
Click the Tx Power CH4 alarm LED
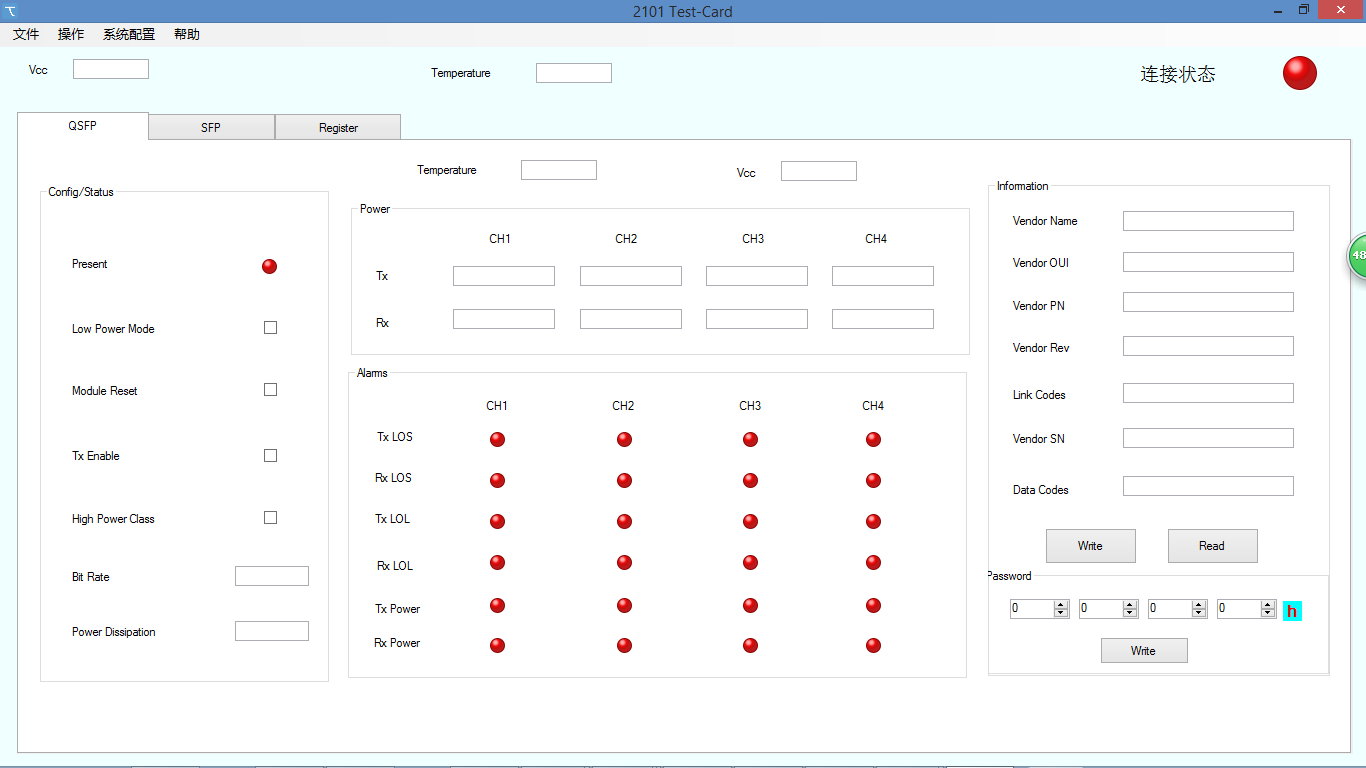coord(873,605)
